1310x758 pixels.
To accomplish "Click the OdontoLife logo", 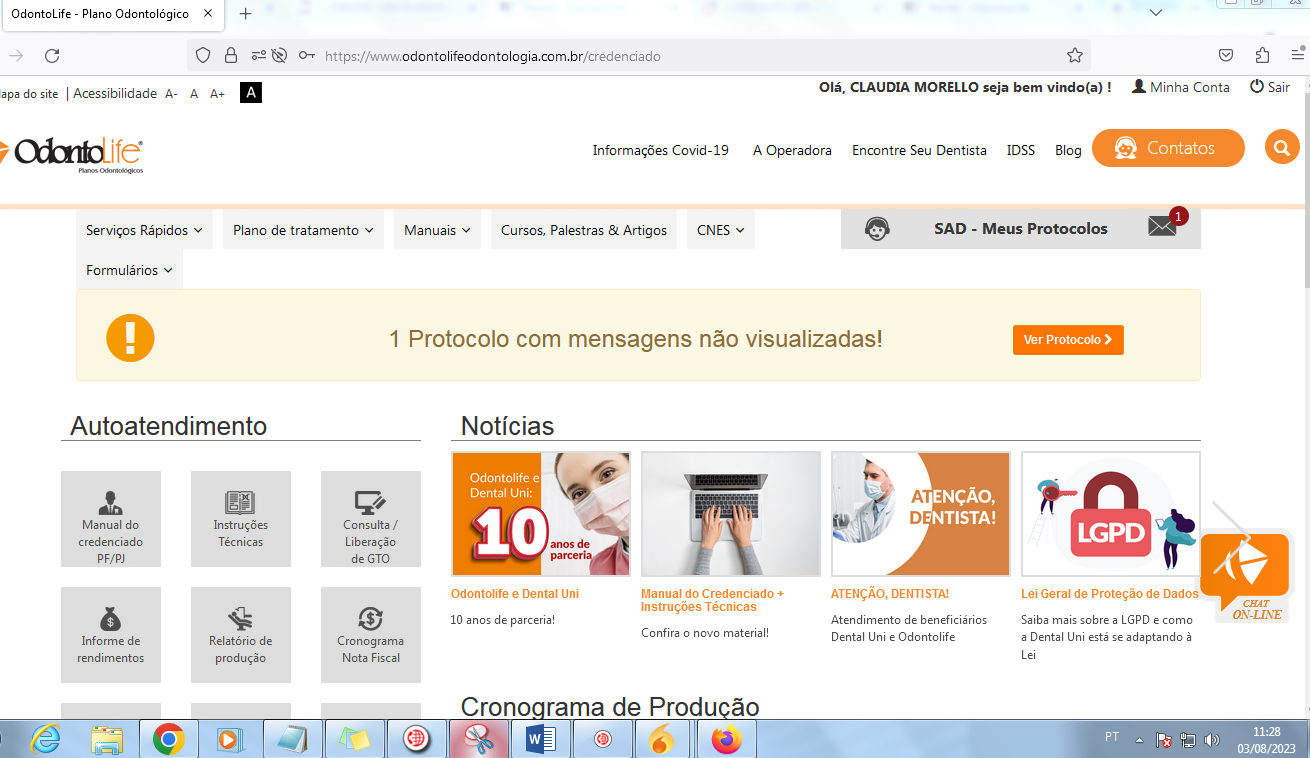I will 72,155.
